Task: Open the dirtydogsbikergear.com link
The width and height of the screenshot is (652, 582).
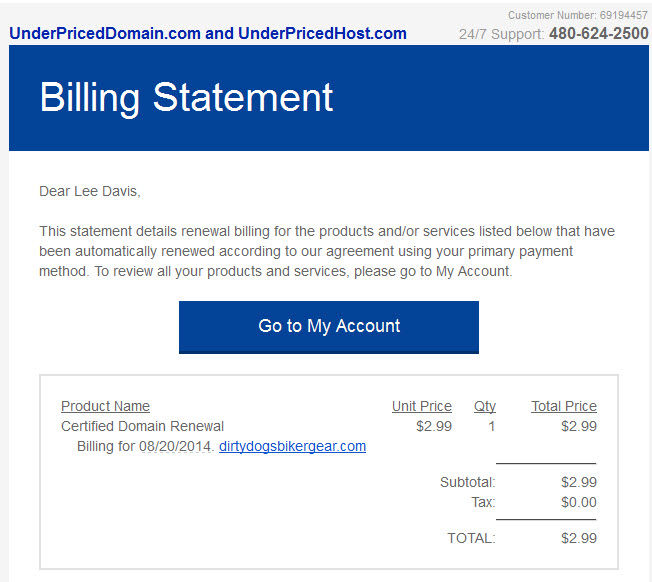Action: coord(292,446)
